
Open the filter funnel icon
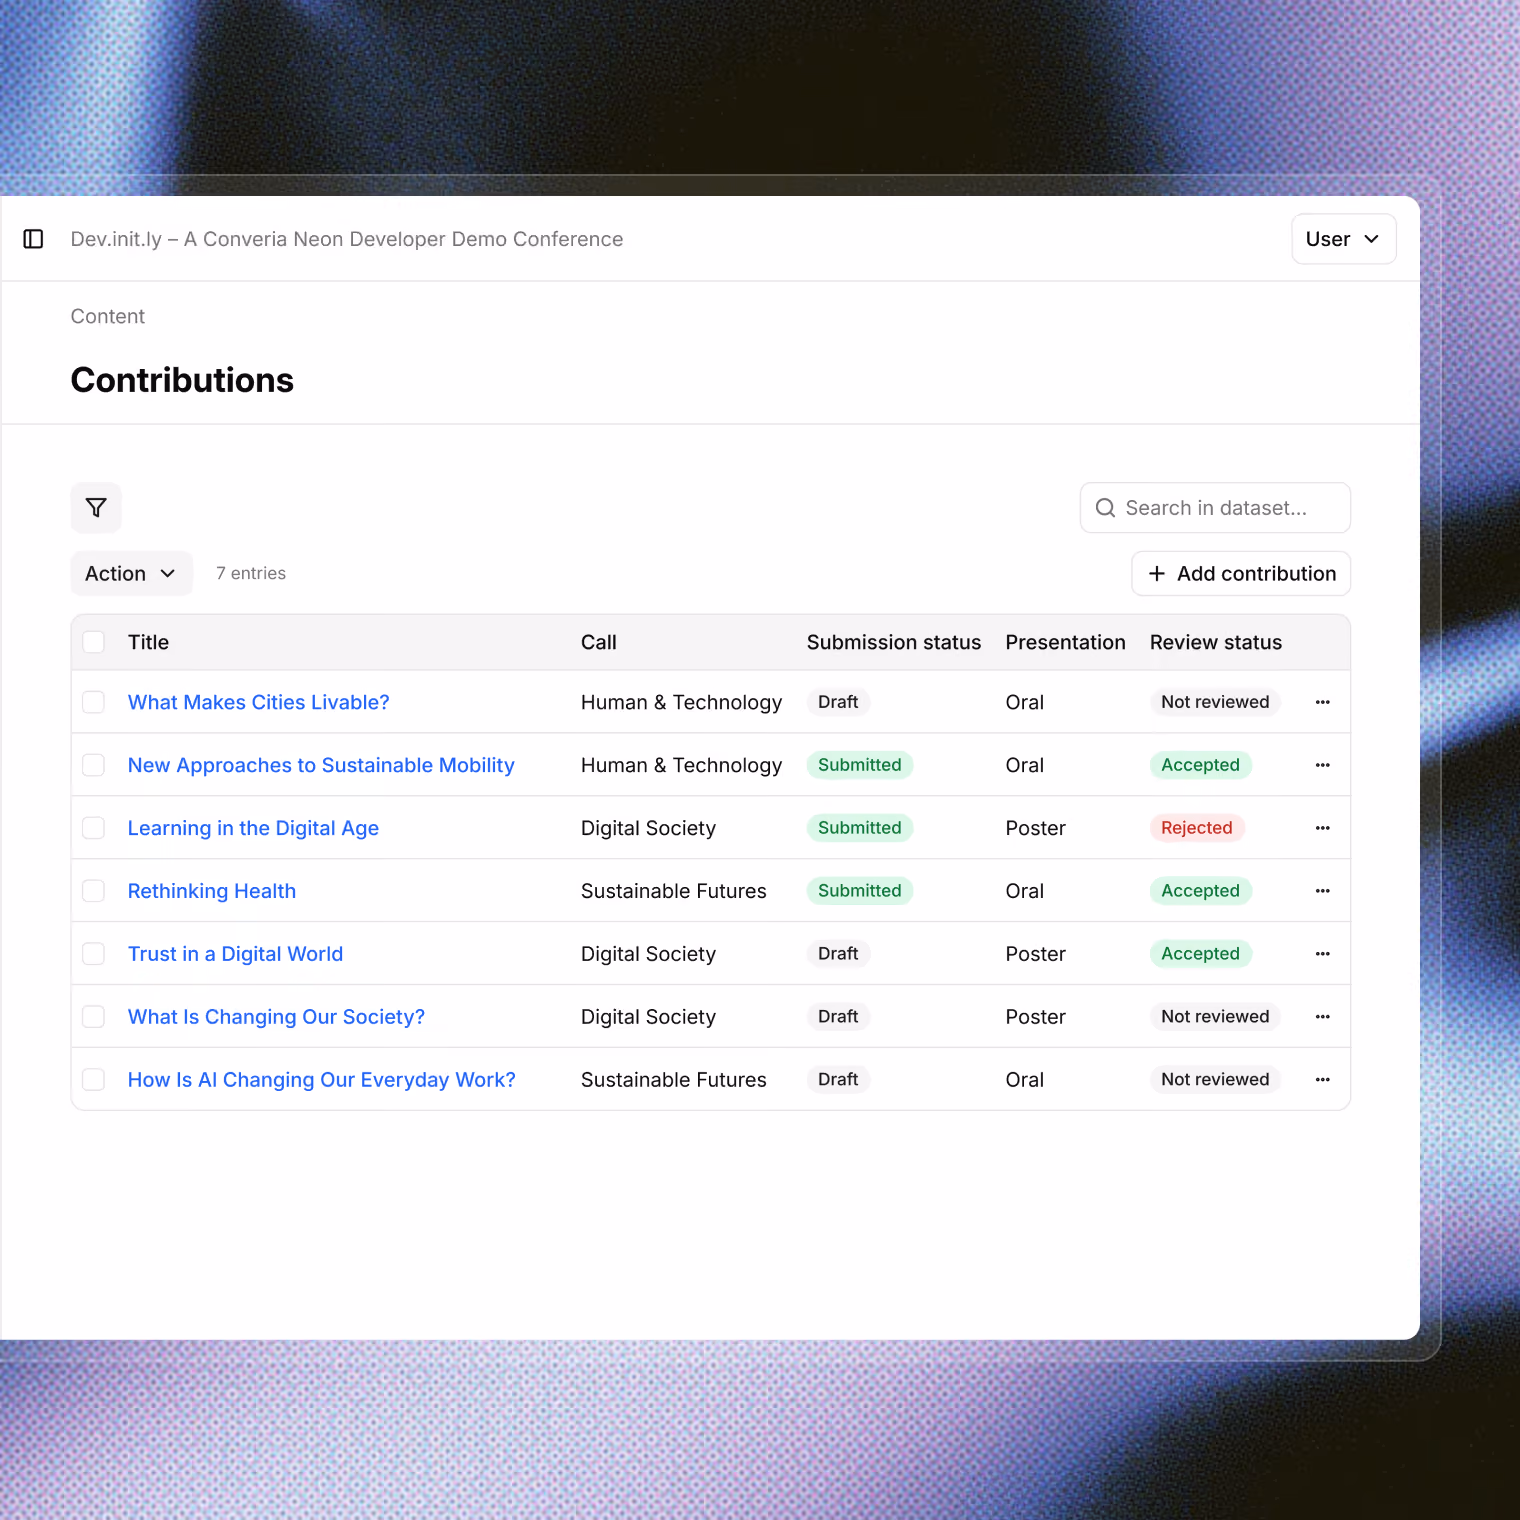96,508
